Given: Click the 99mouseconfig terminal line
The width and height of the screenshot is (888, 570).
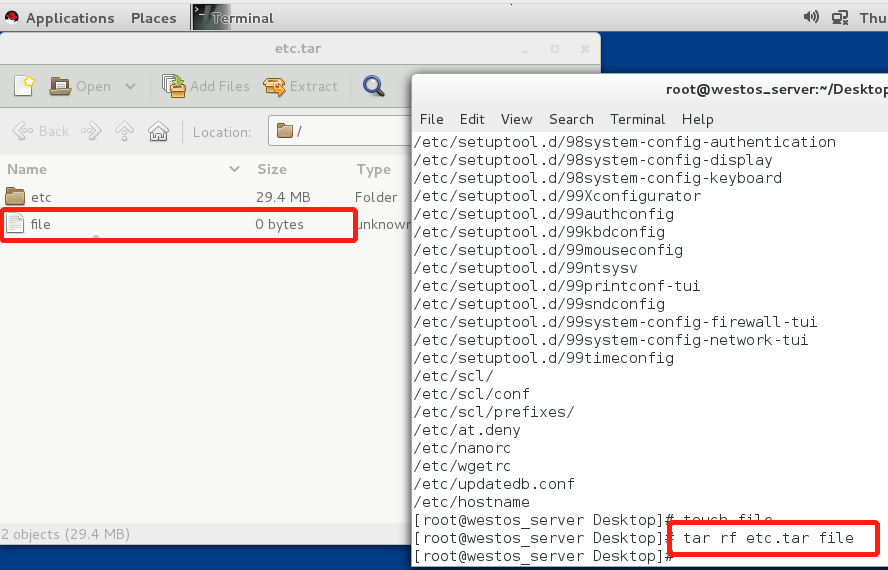Looking at the screenshot, I should coord(548,250).
